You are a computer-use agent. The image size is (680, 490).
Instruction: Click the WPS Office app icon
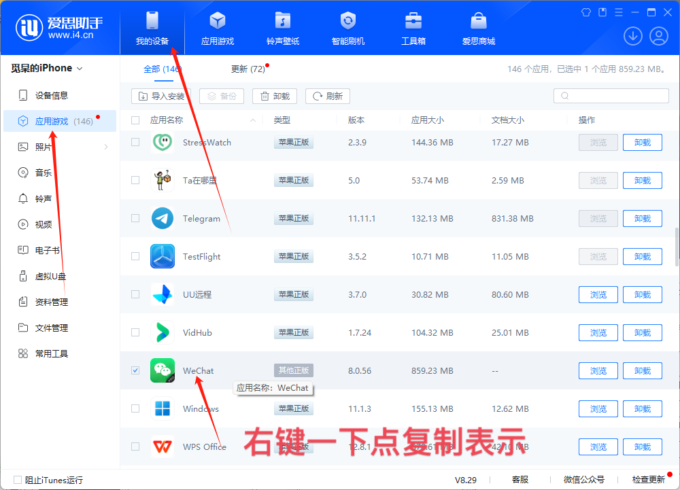coord(163,447)
